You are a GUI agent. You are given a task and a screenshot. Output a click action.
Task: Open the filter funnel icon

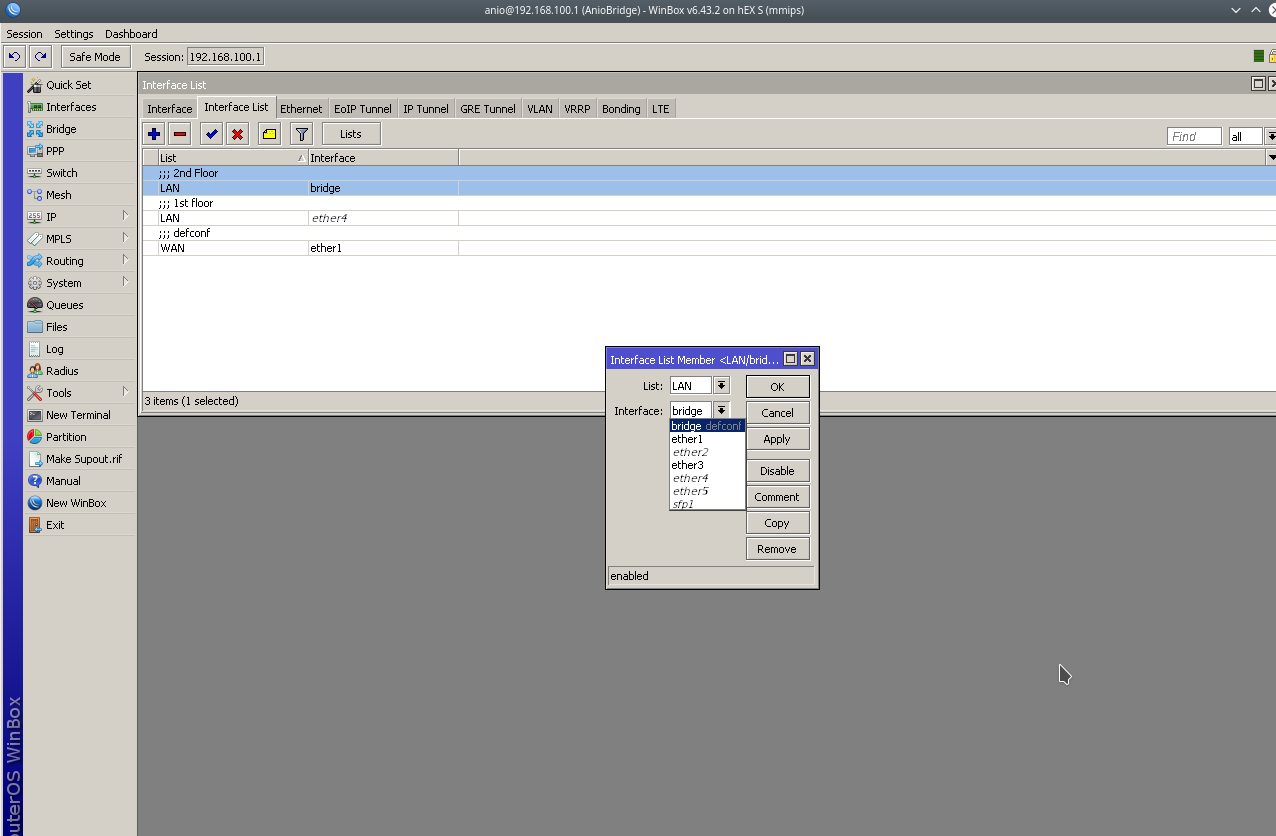click(301, 134)
